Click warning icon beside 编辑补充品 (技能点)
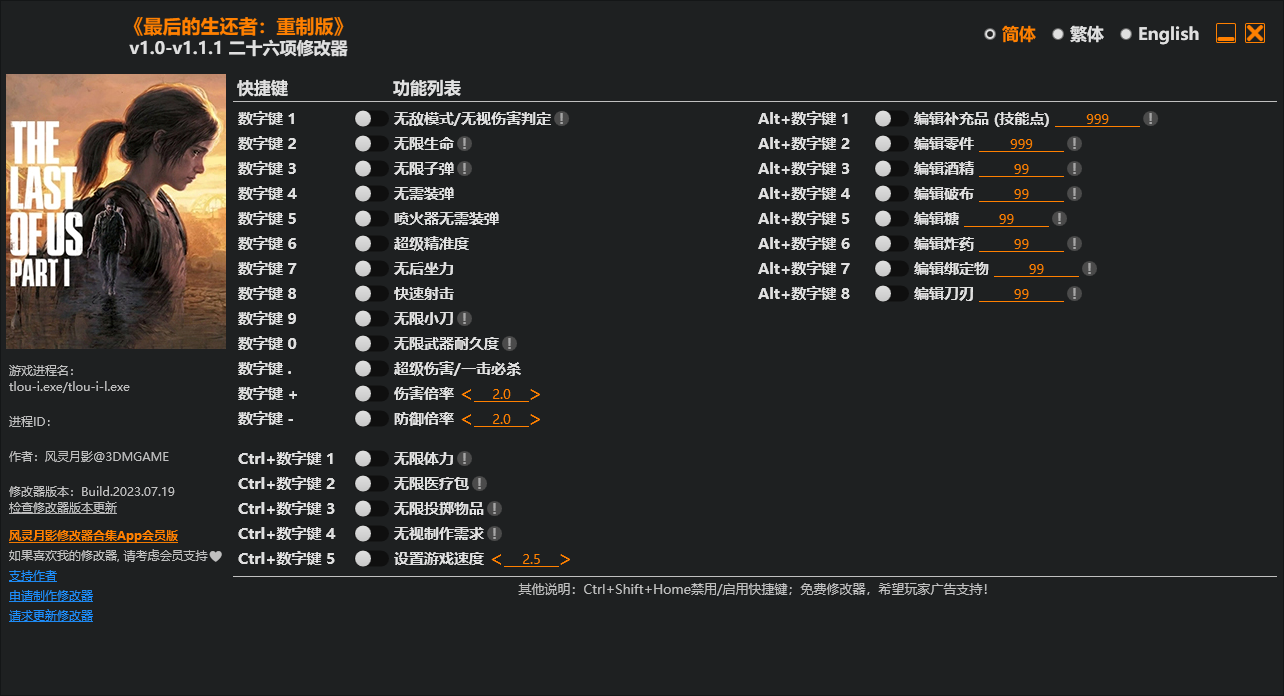Viewport: 1284px width, 696px height. pos(1150,118)
